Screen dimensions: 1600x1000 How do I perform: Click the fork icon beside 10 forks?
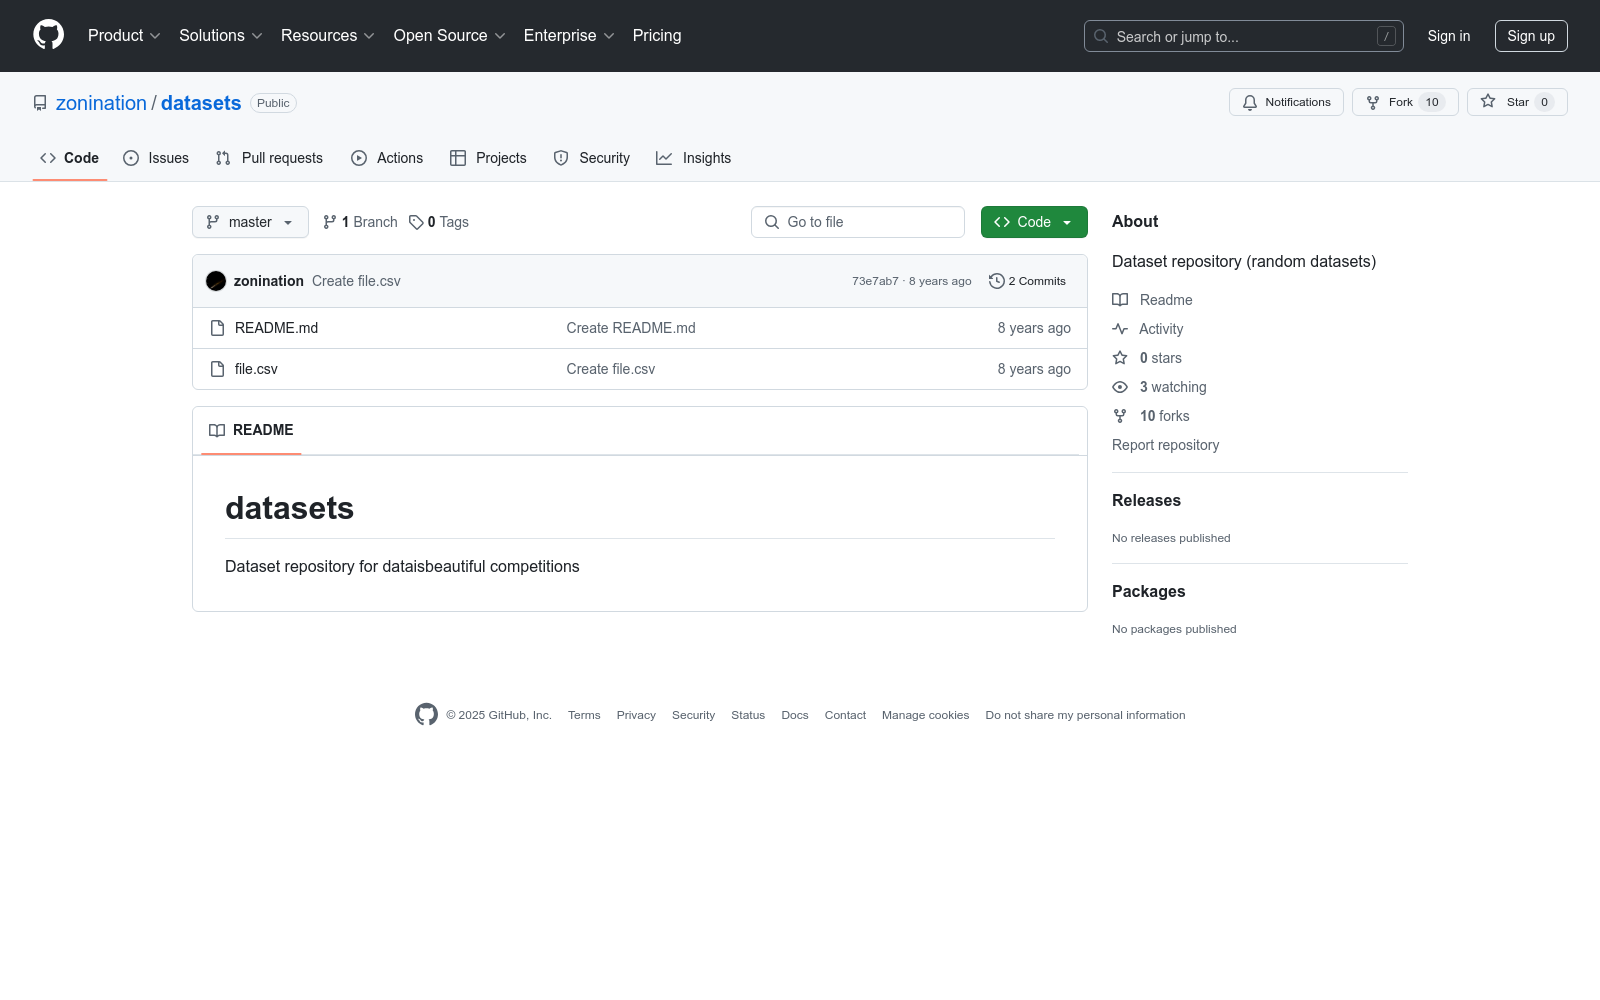[x=1120, y=416]
